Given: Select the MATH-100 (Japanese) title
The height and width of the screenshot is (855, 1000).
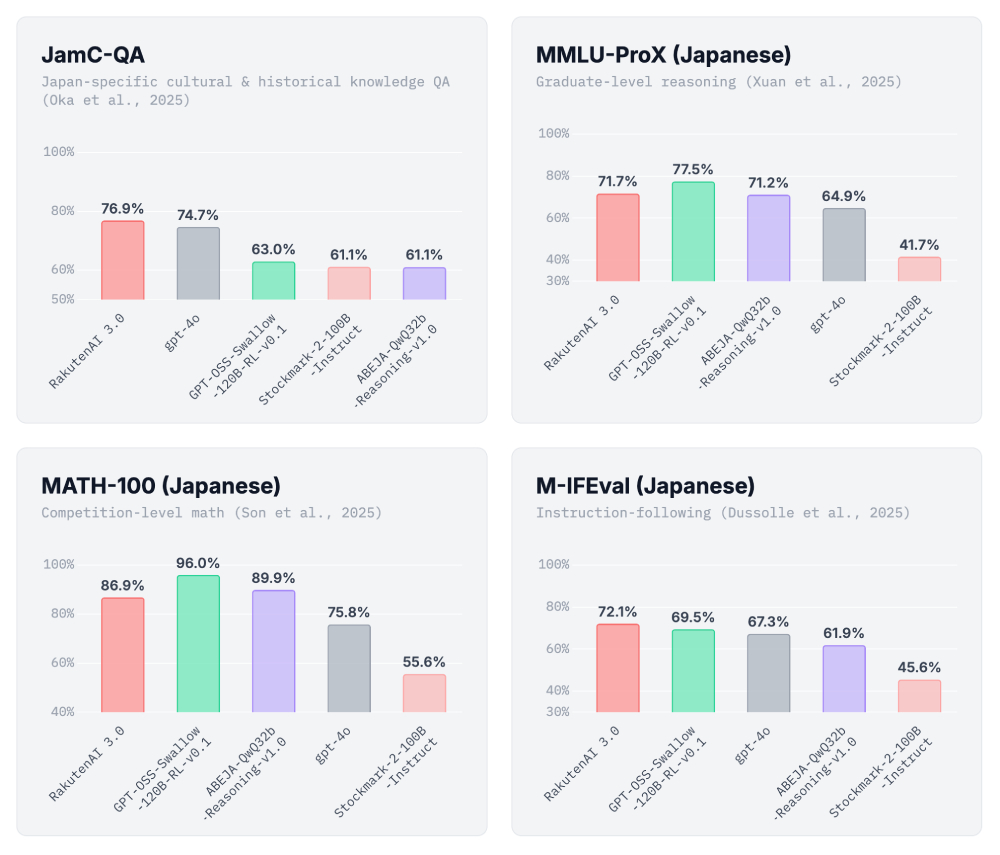Looking at the screenshot, I should [161, 486].
